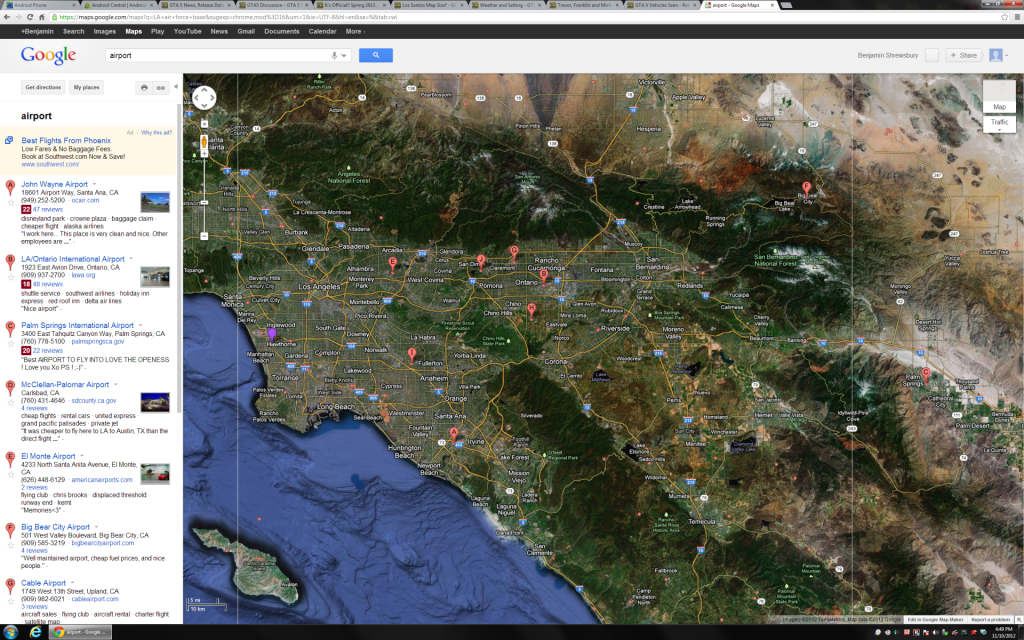
Task: Click the voice search microphone icon
Action: tap(334, 56)
